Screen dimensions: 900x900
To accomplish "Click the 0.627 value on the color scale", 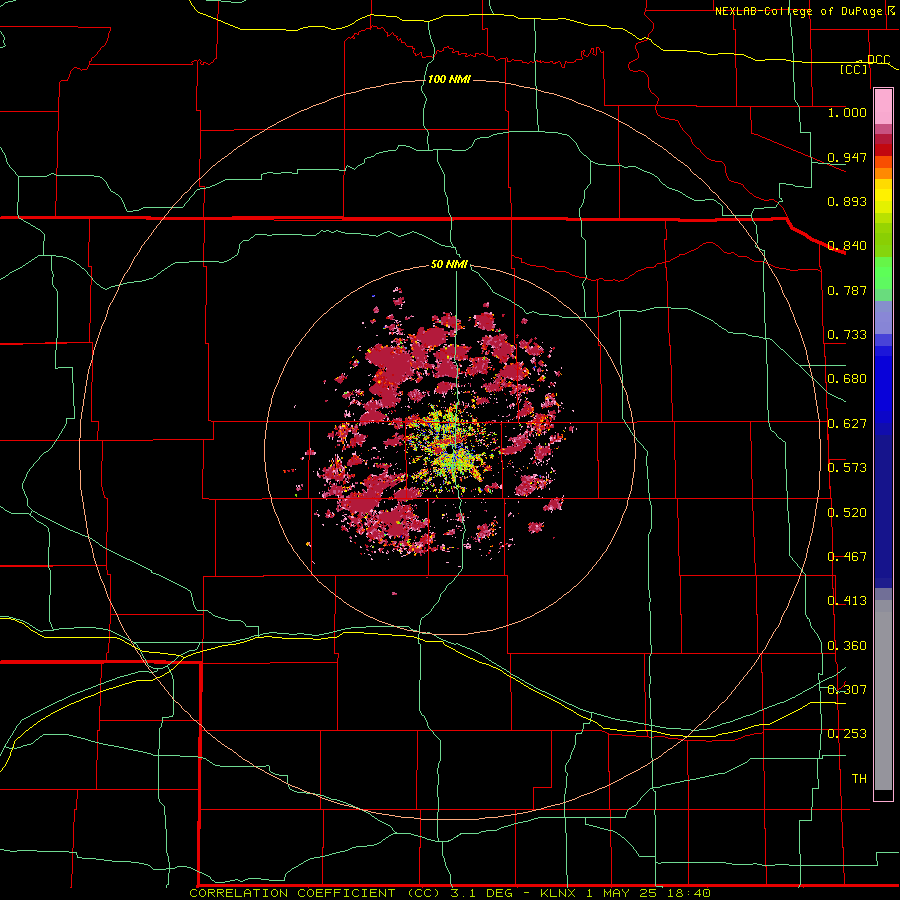I will click(847, 424).
